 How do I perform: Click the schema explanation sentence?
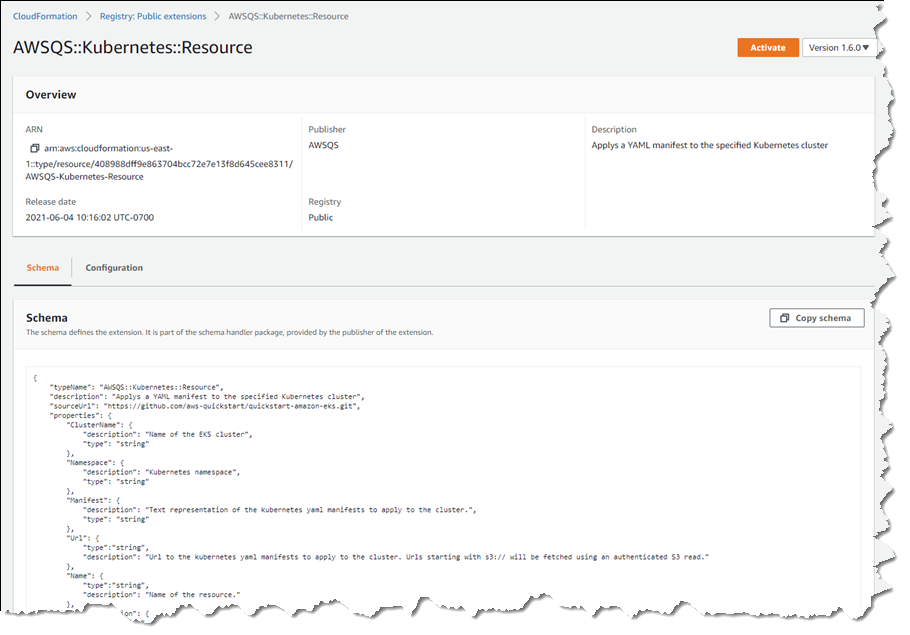(229, 333)
